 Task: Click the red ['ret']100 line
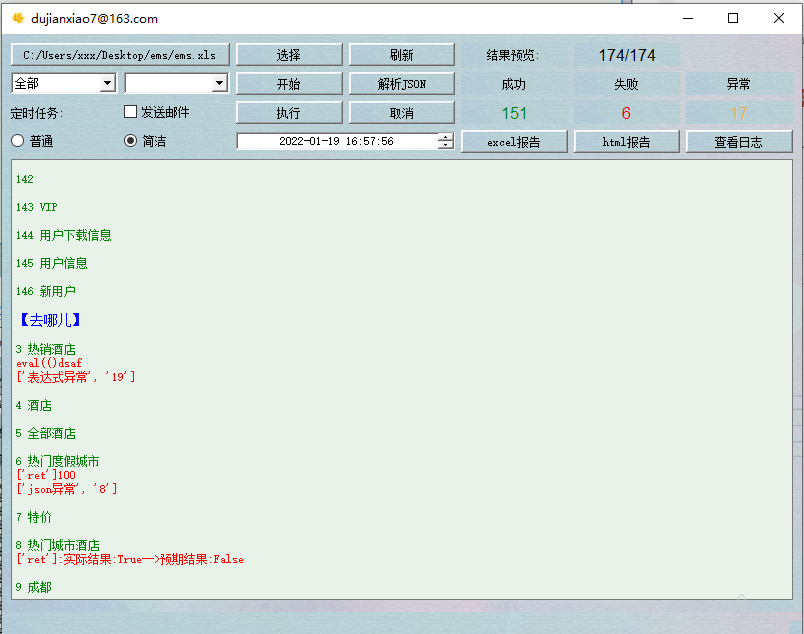click(x=46, y=475)
